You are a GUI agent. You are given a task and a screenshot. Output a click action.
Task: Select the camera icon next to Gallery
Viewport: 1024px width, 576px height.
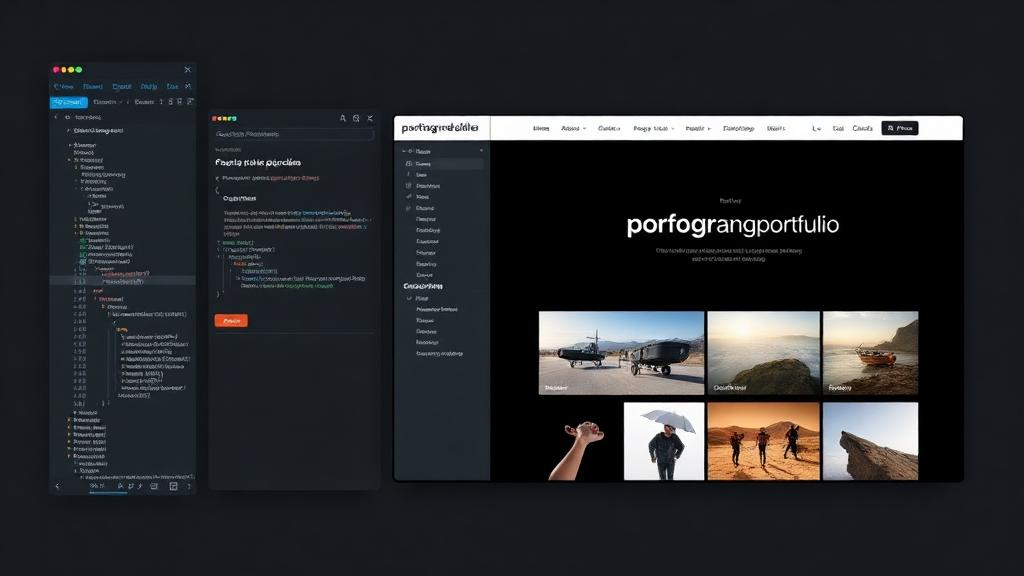[x=408, y=163]
